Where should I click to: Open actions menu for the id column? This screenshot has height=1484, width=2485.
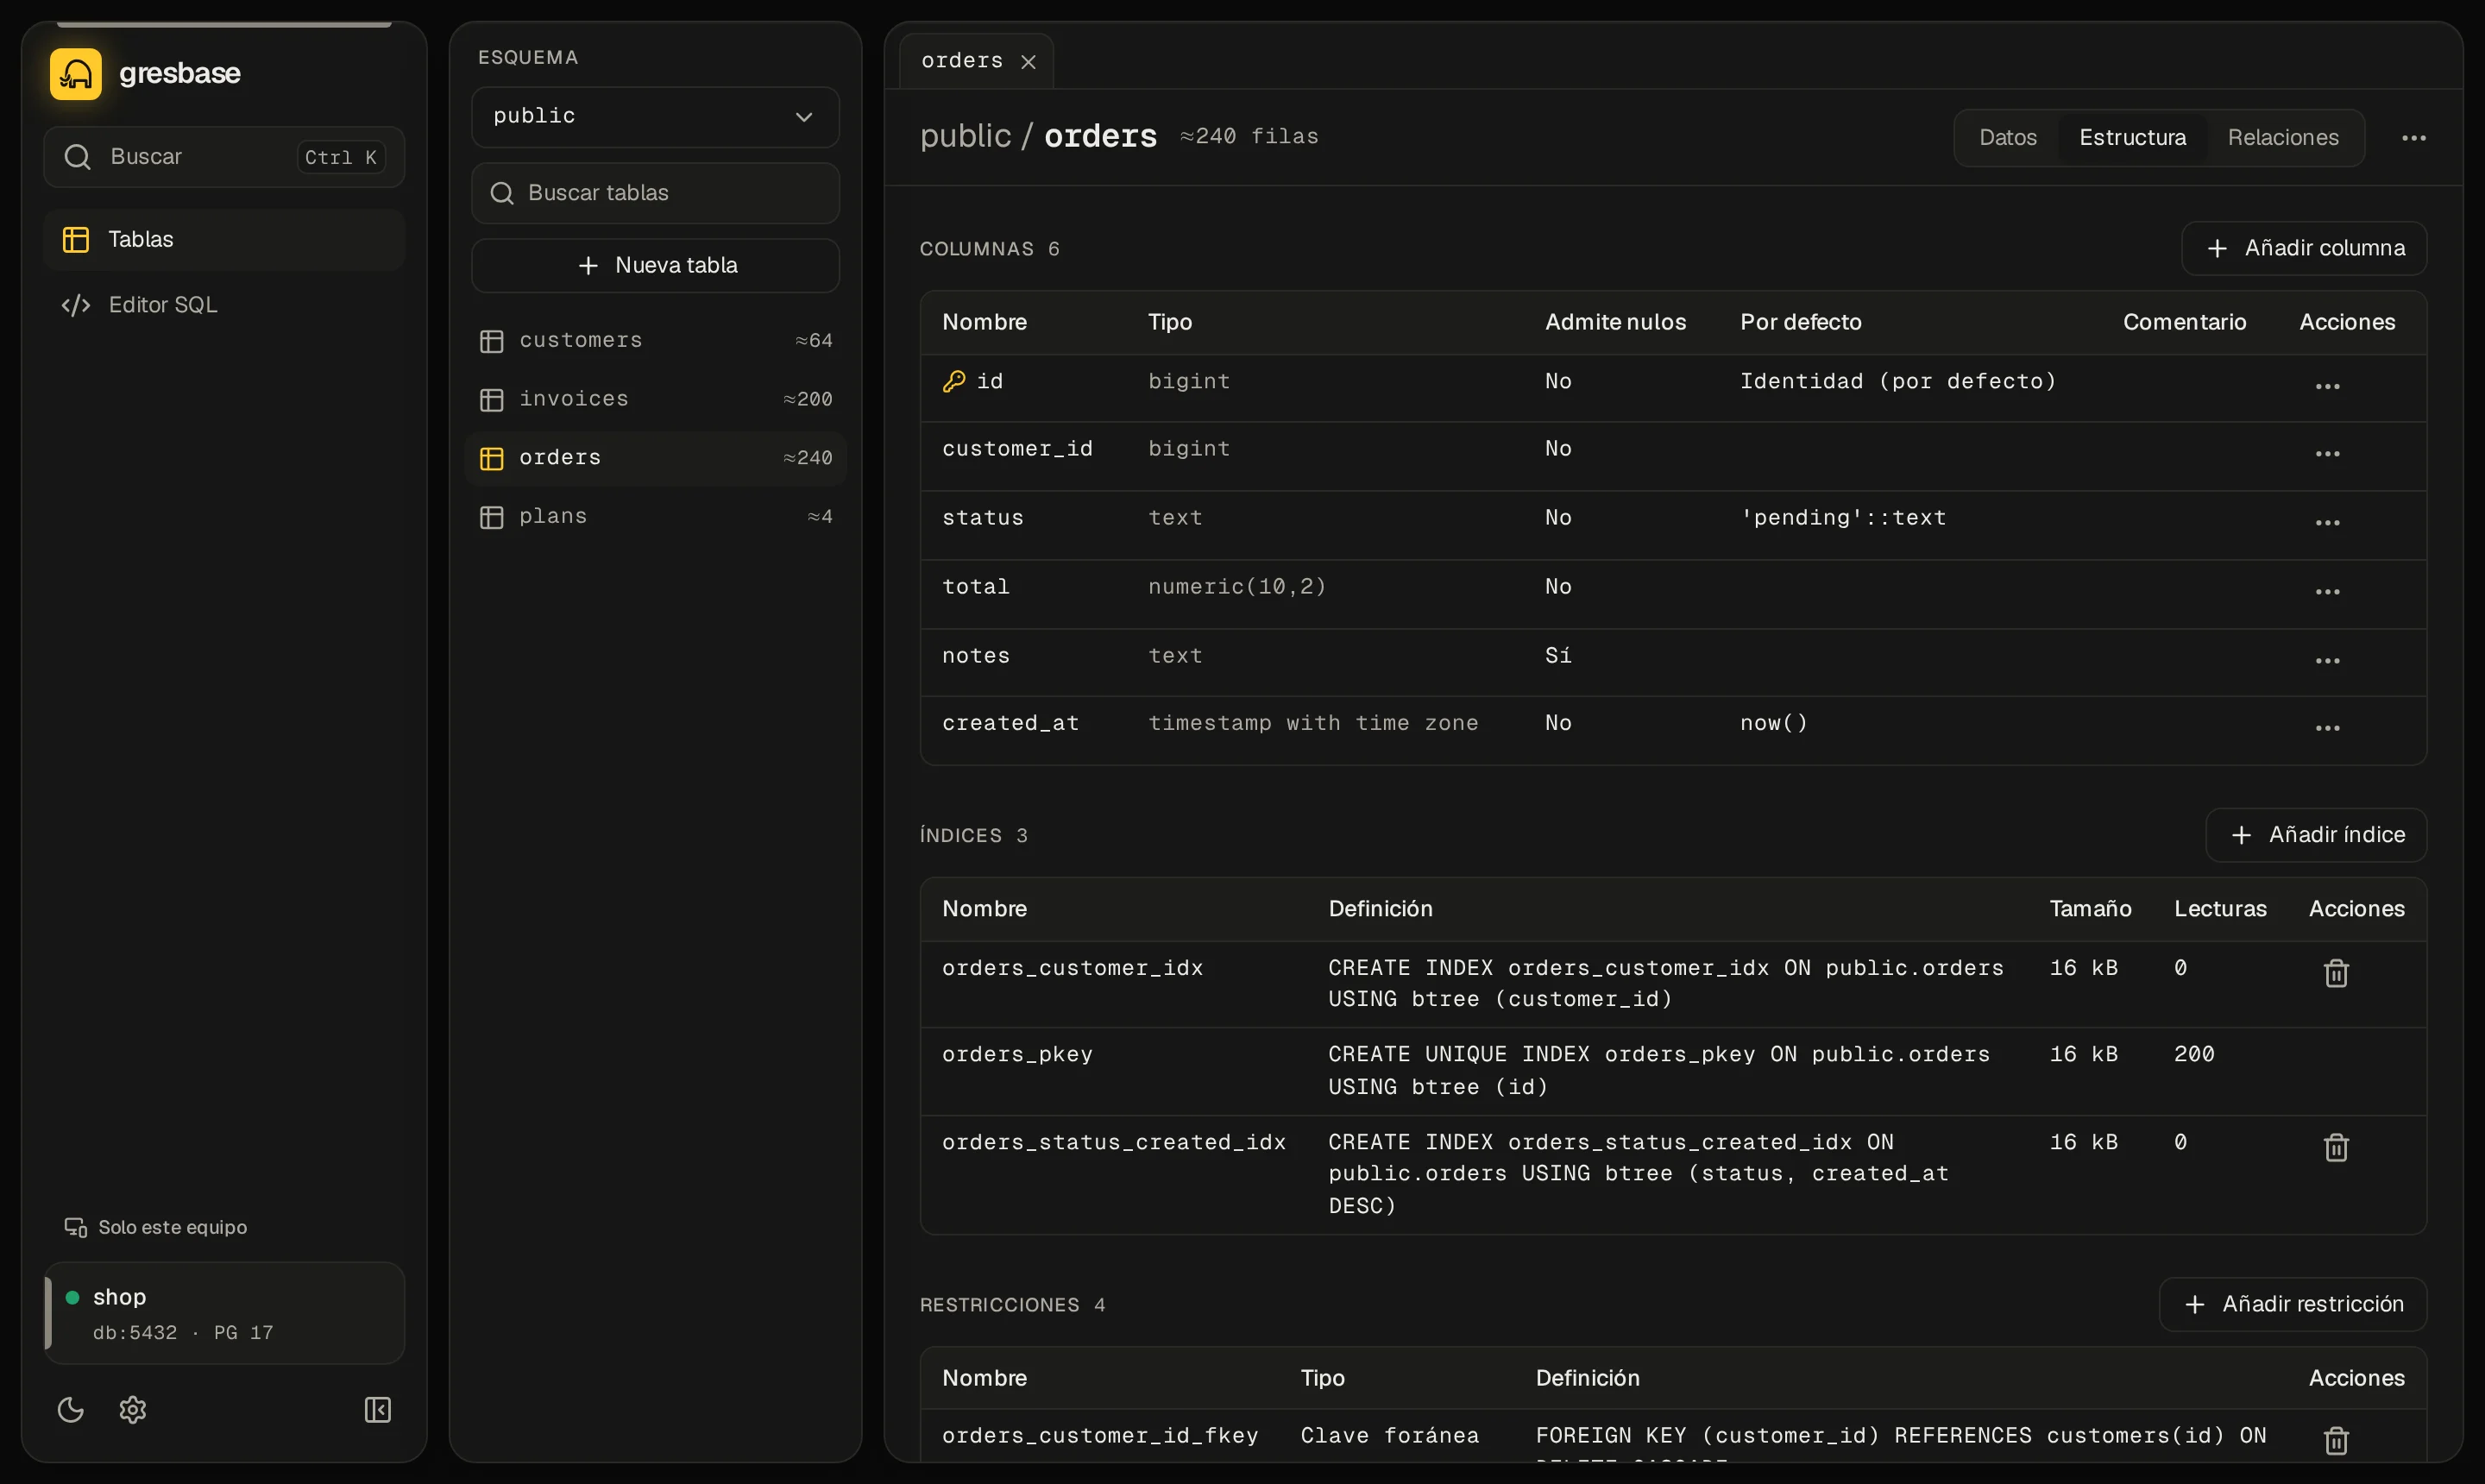click(x=2328, y=386)
